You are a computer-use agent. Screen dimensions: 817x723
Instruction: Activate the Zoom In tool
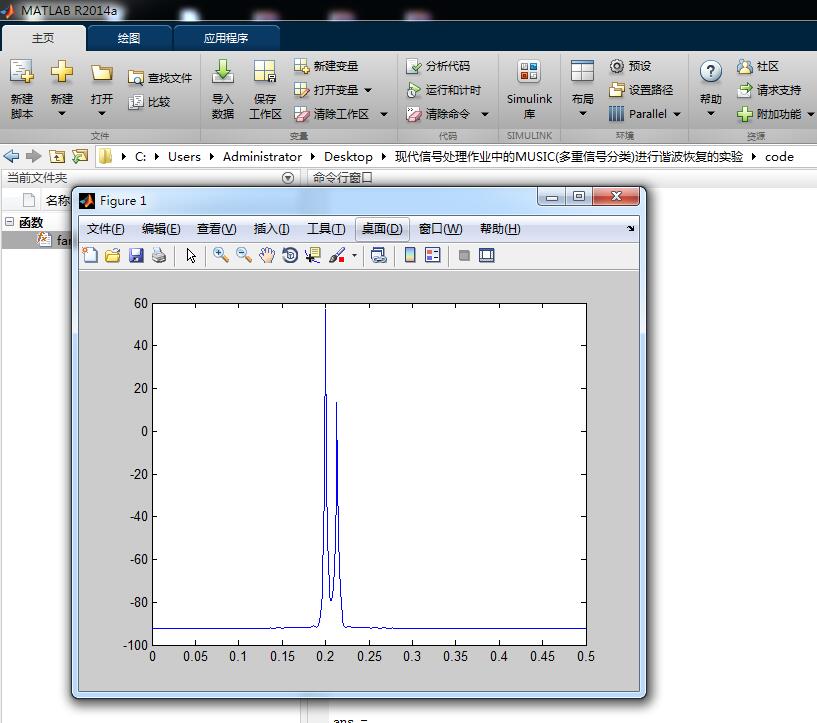pyautogui.click(x=221, y=255)
